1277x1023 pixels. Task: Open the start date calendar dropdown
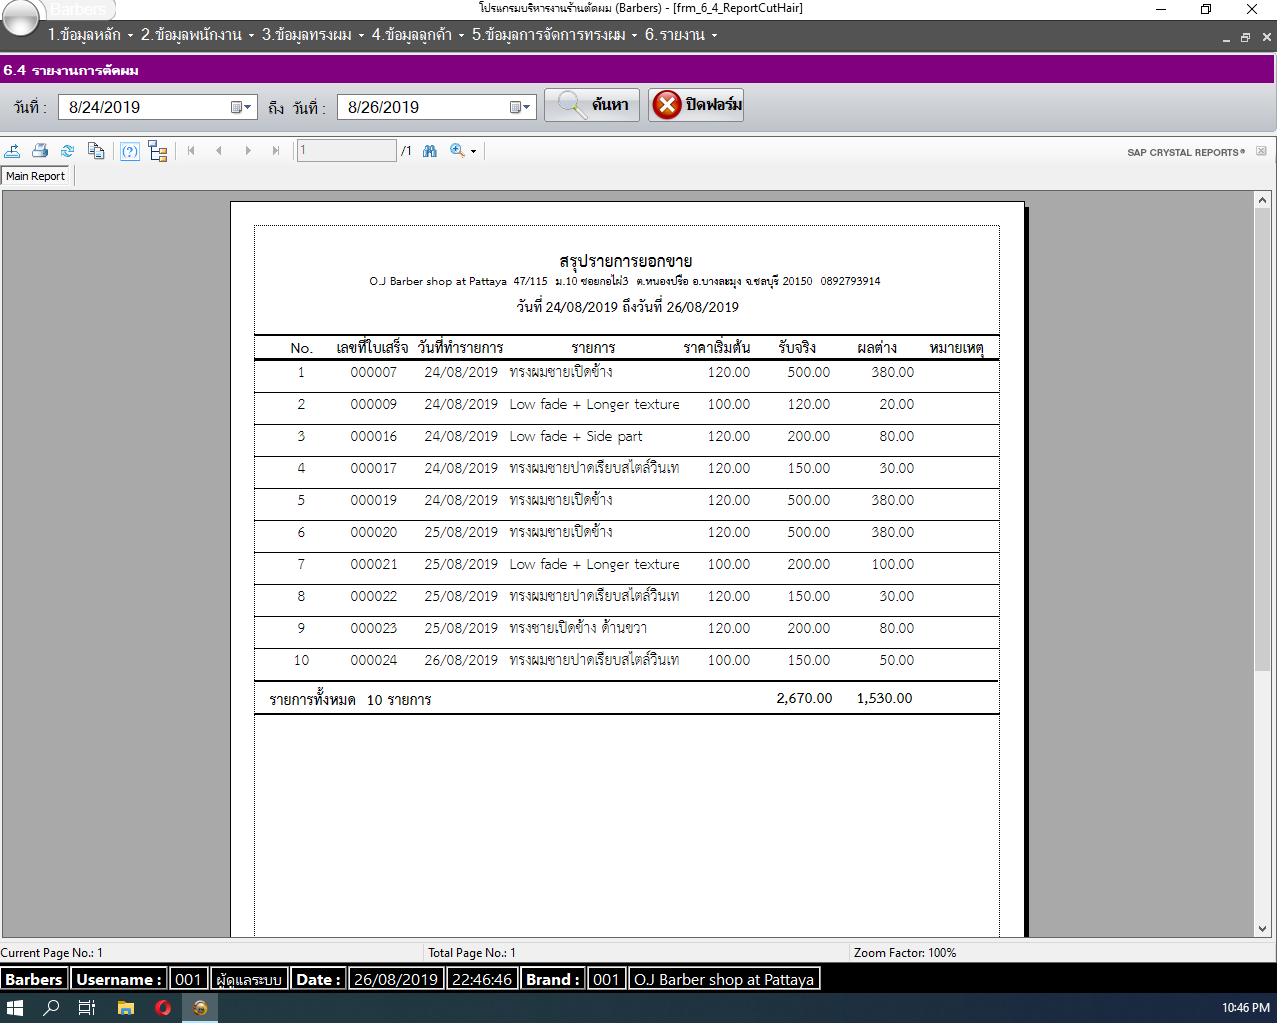pyautogui.click(x=241, y=107)
